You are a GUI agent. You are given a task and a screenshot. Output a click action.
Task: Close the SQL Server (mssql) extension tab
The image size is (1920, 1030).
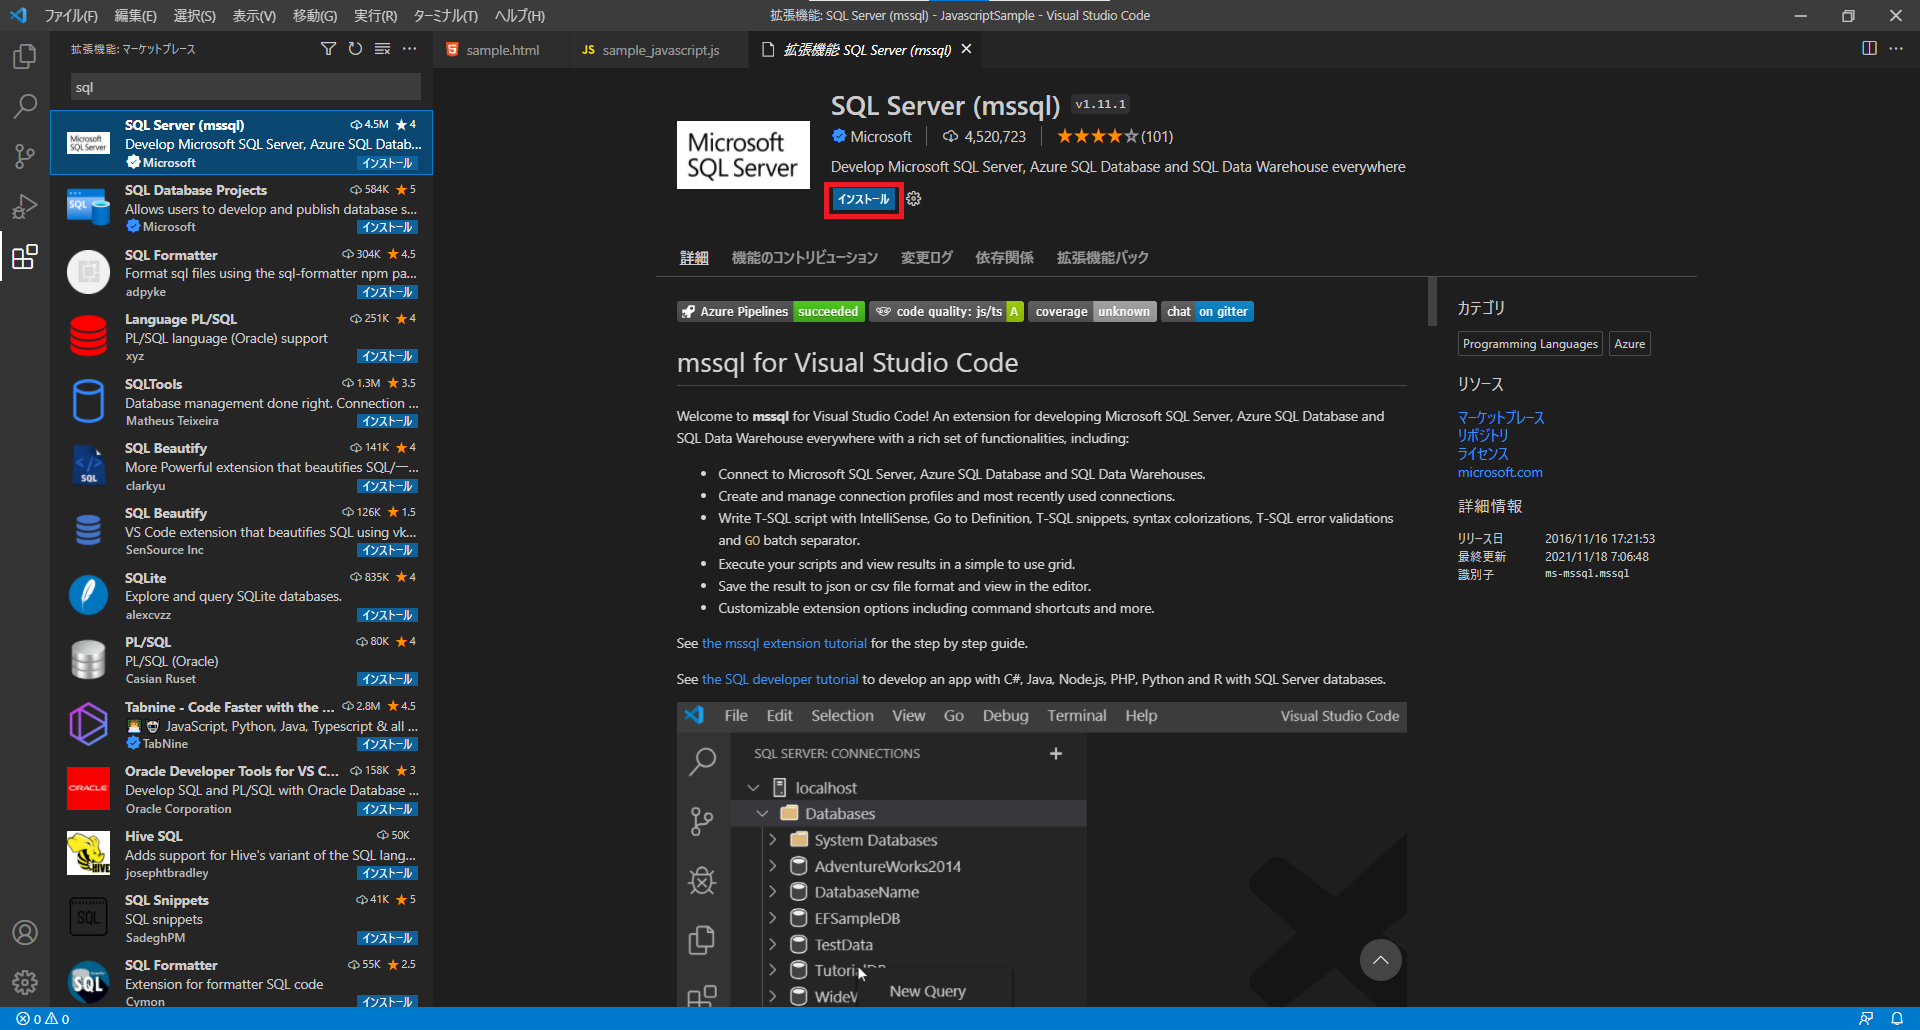pos(966,49)
